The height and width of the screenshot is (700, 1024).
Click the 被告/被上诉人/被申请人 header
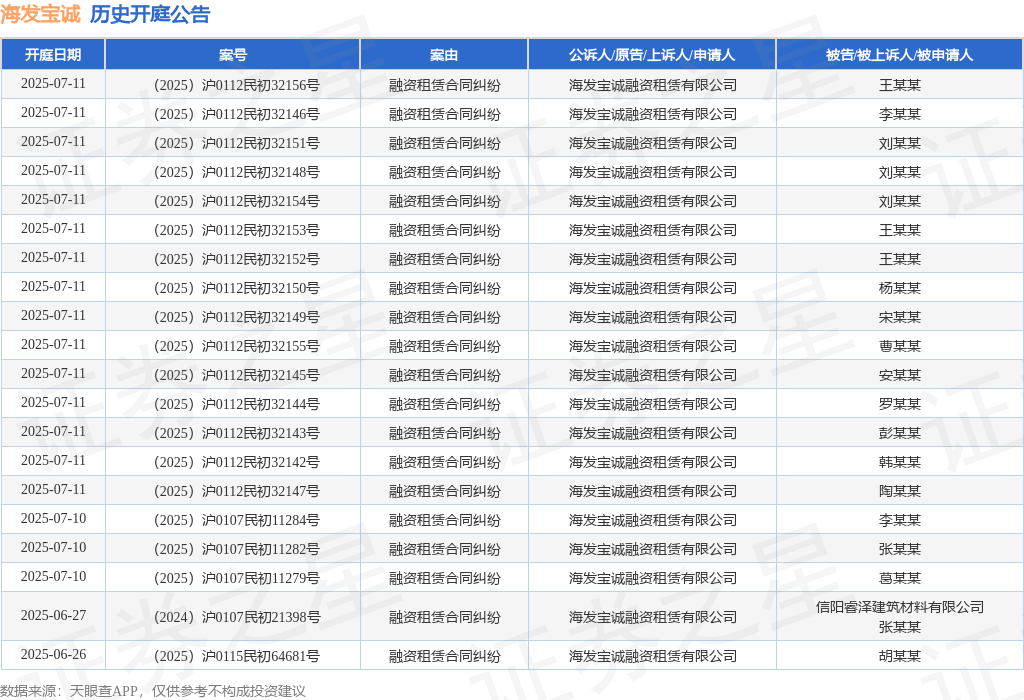899,55
